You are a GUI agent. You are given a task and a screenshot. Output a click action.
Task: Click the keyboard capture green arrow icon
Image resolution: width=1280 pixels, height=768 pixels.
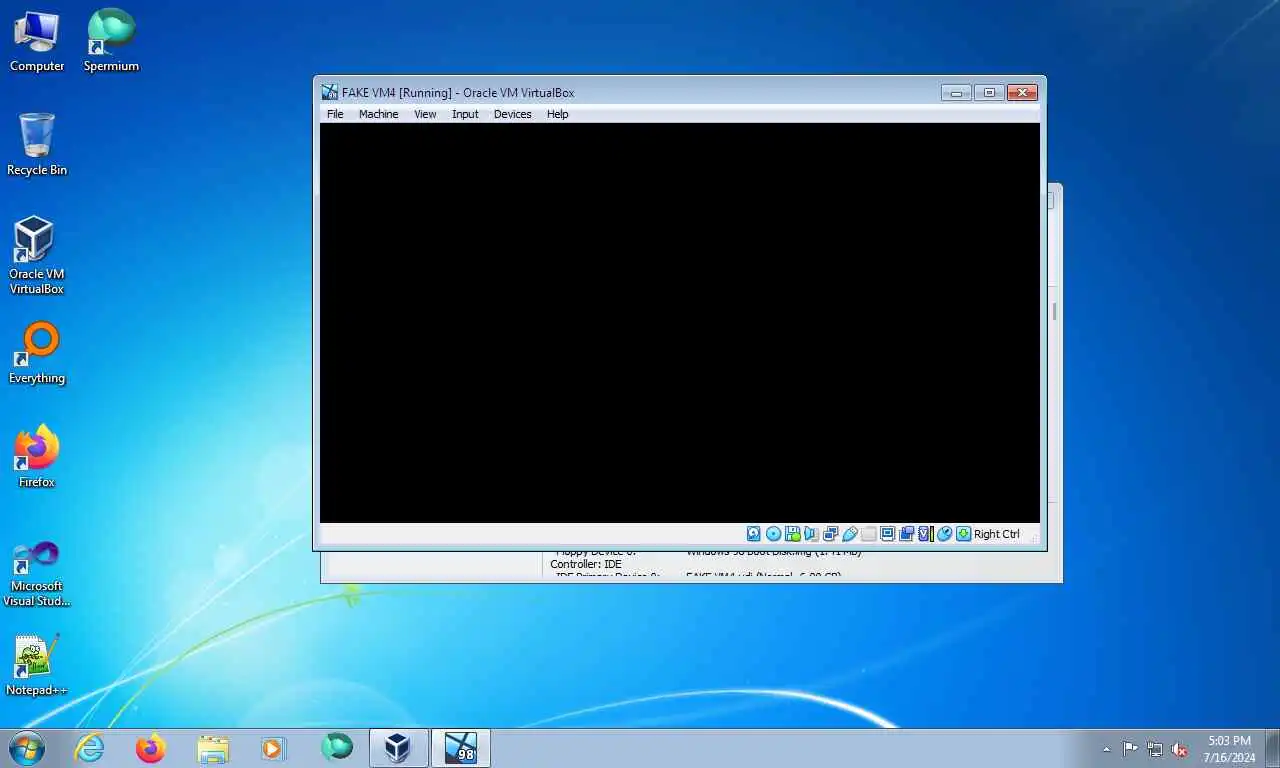coord(963,534)
